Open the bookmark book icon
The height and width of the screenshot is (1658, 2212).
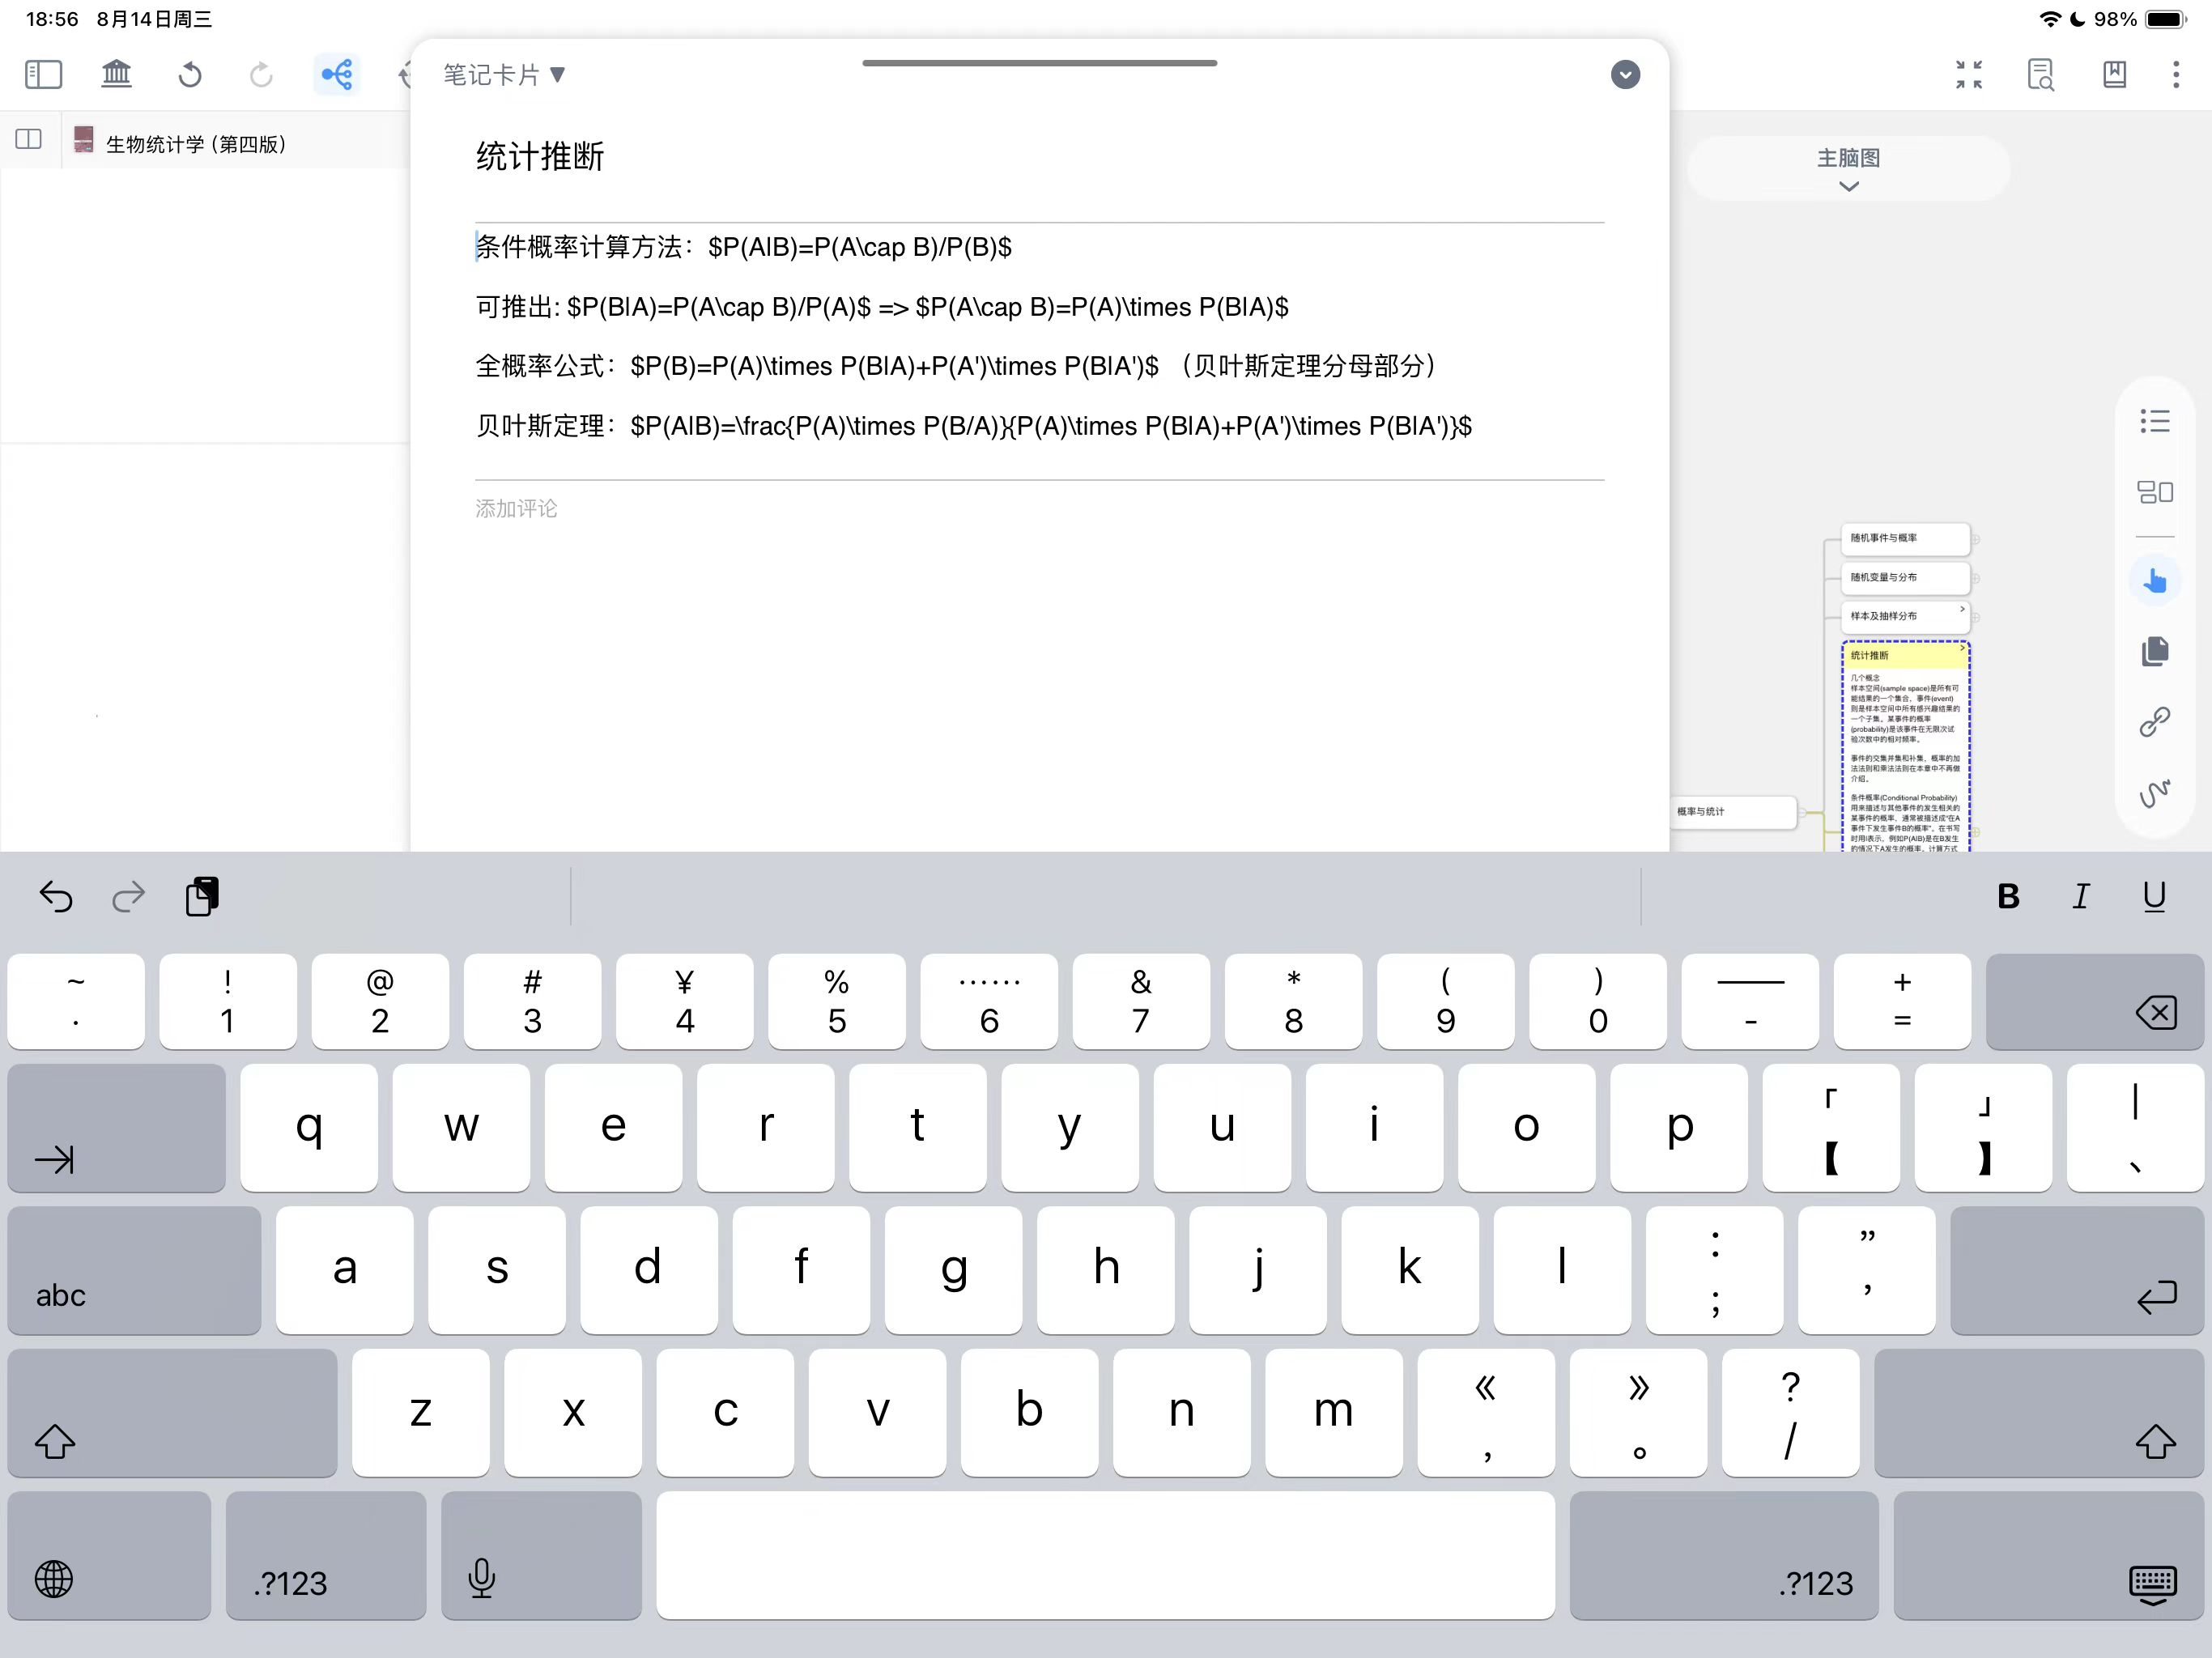click(x=2114, y=74)
